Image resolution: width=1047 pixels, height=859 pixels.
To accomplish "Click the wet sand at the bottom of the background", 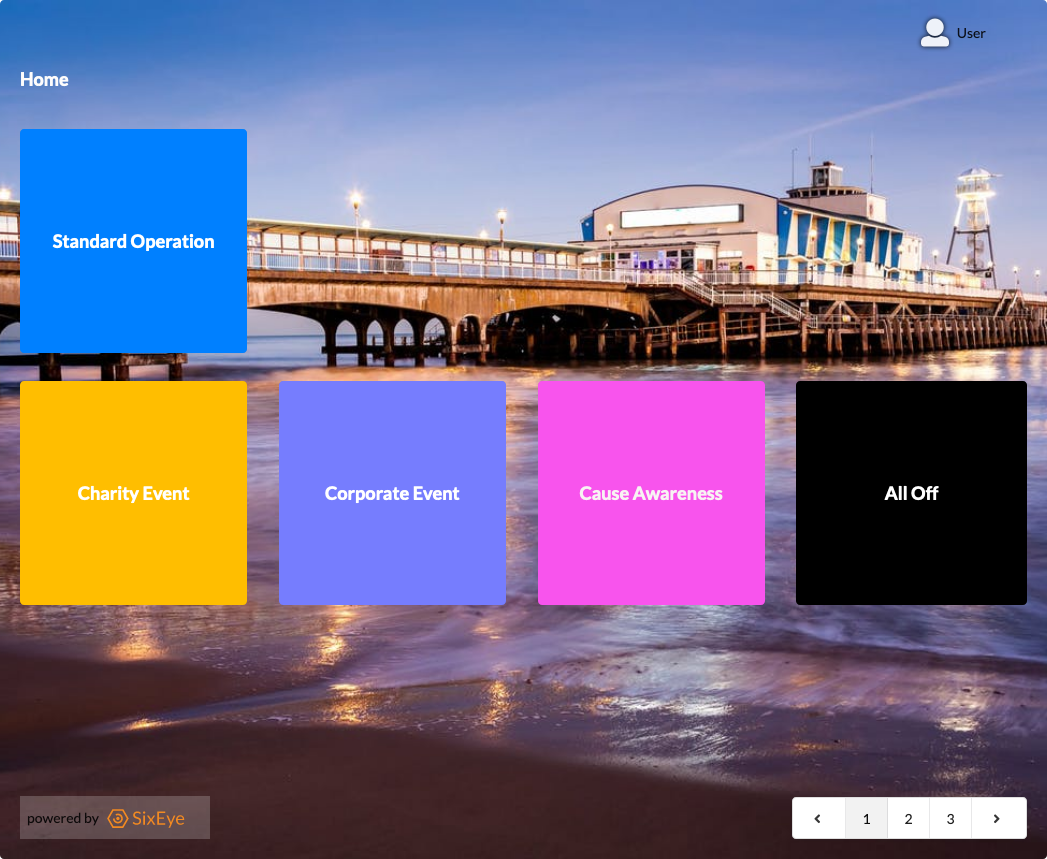I will point(500,780).
